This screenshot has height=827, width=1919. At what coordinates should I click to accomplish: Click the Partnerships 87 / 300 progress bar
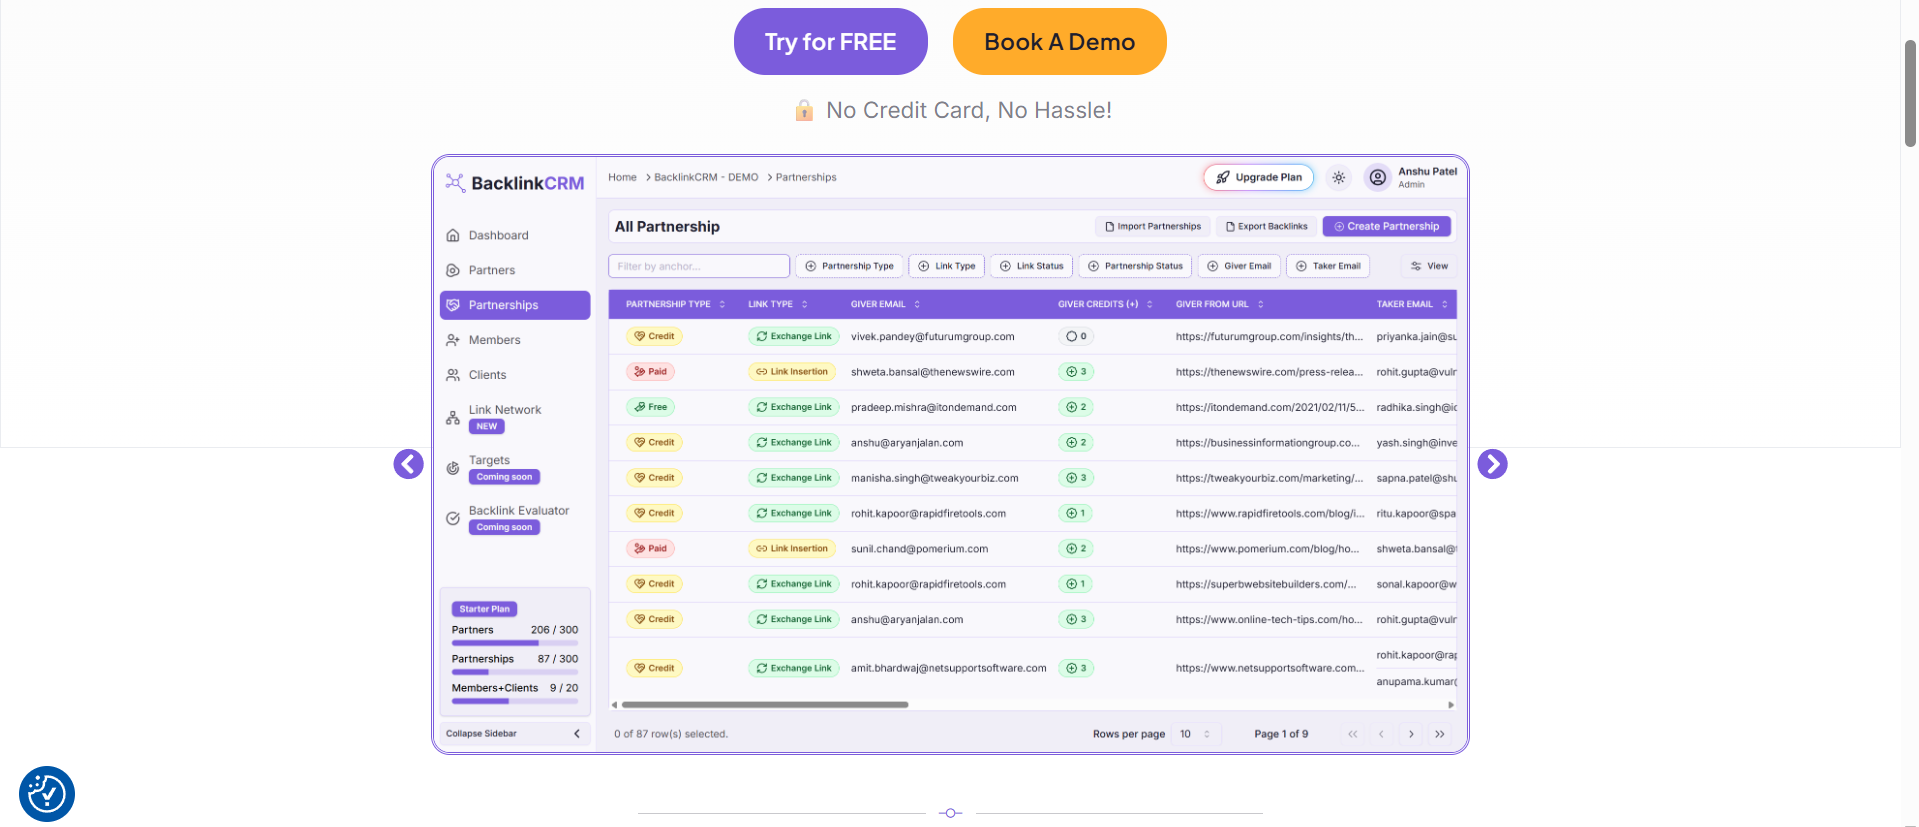pyautogui.click(x=515, y=672)
